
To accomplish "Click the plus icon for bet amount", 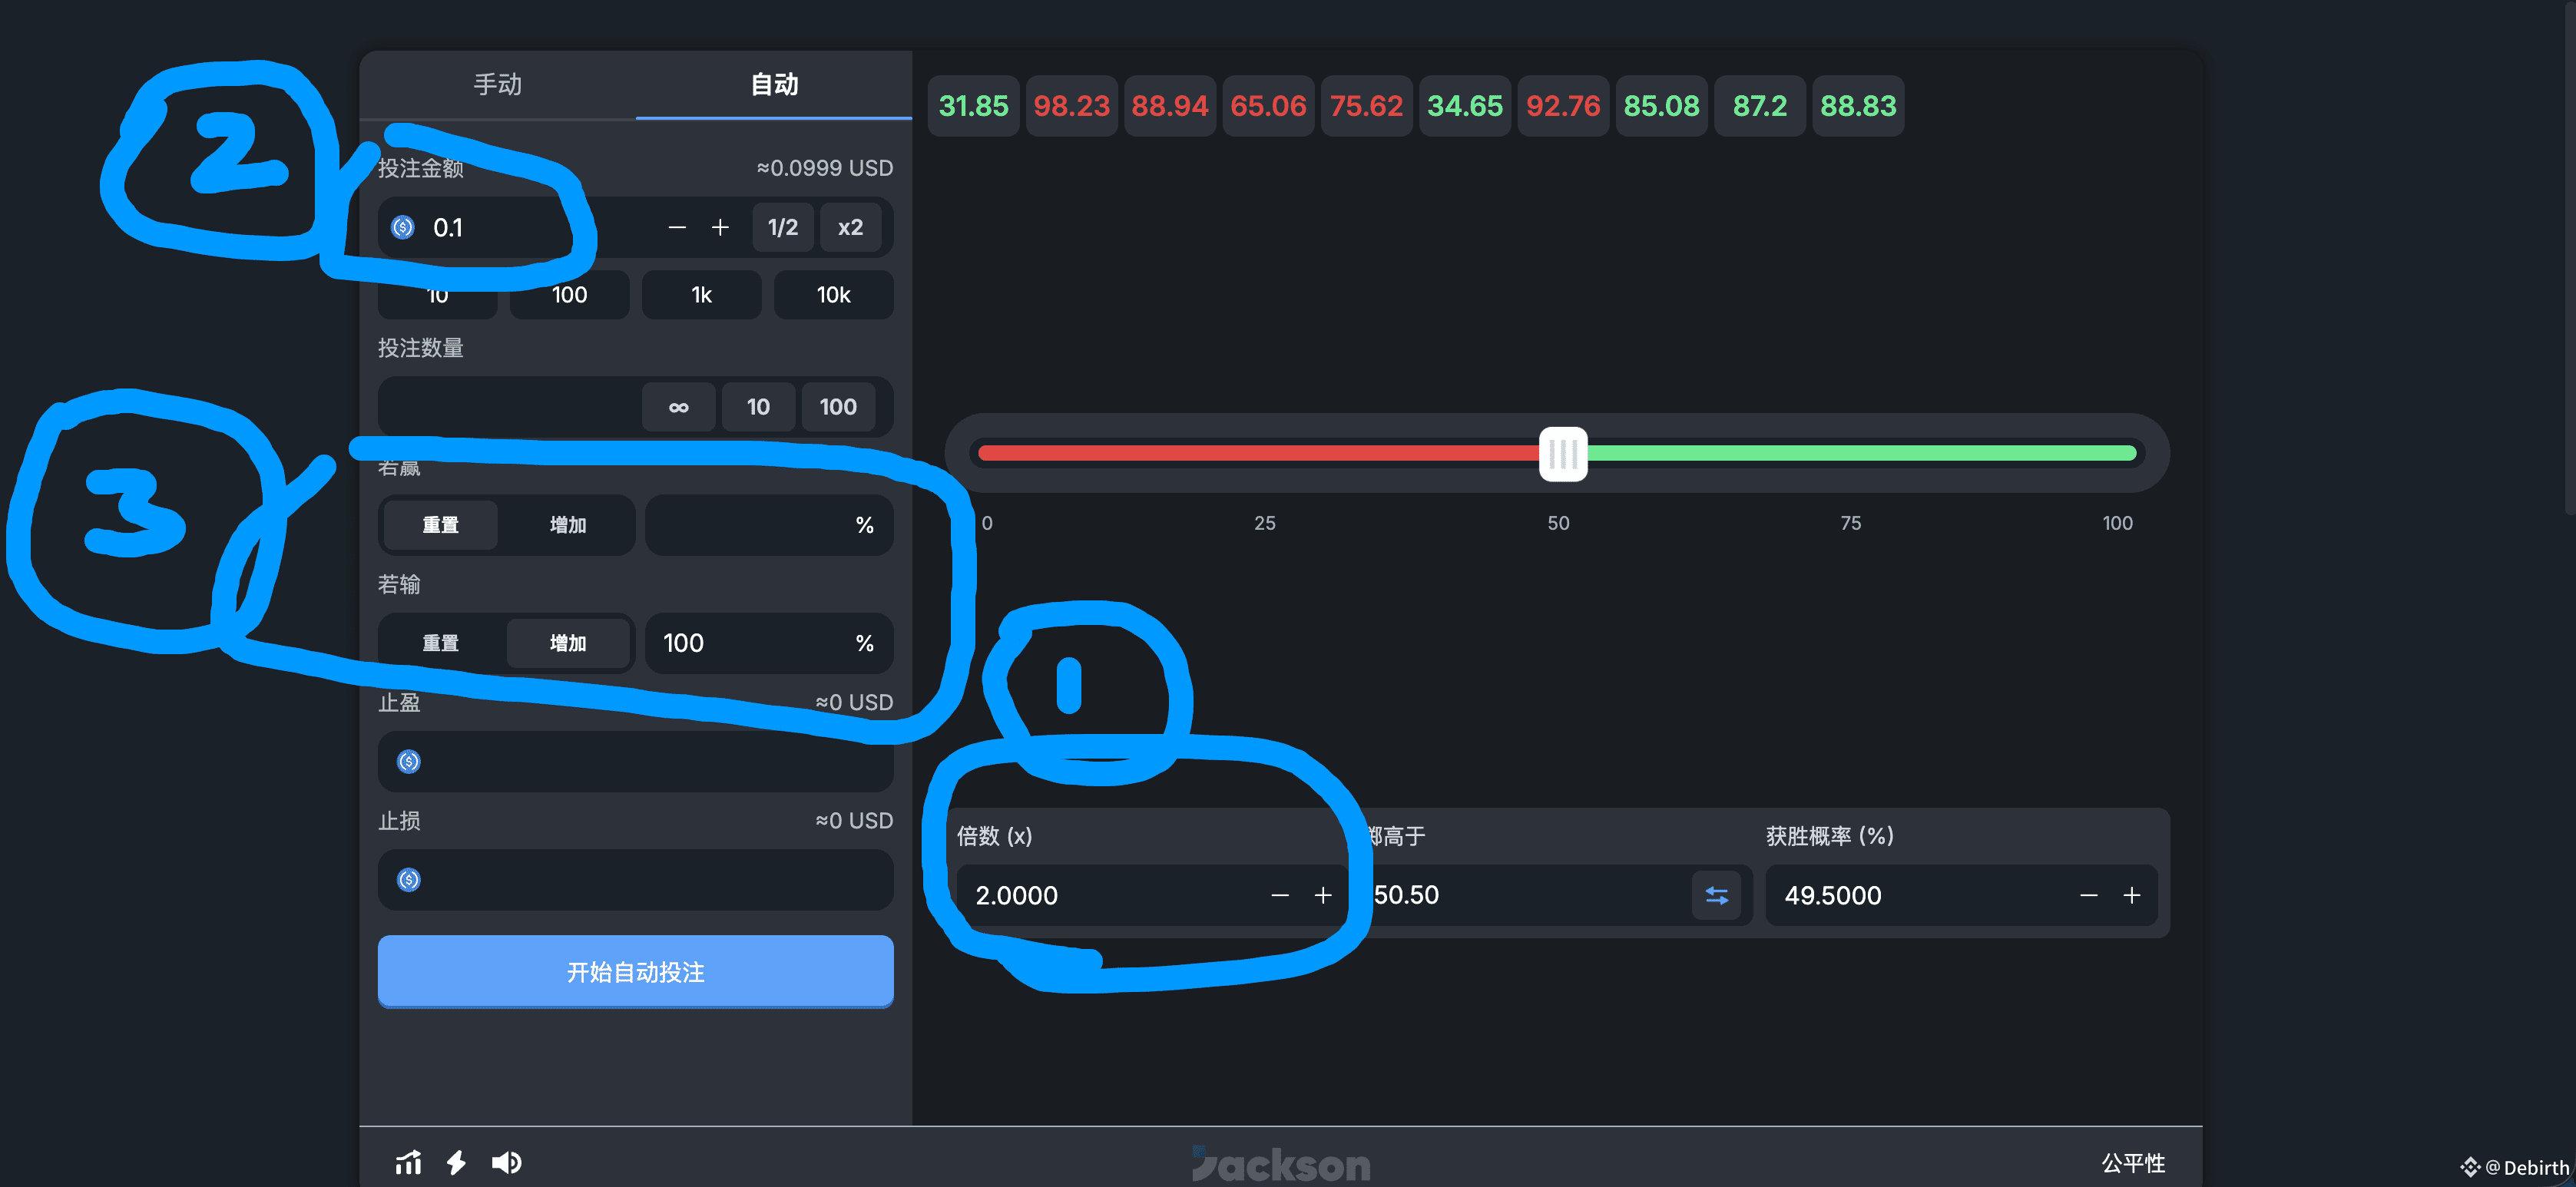I will click(x=720, y=227).
